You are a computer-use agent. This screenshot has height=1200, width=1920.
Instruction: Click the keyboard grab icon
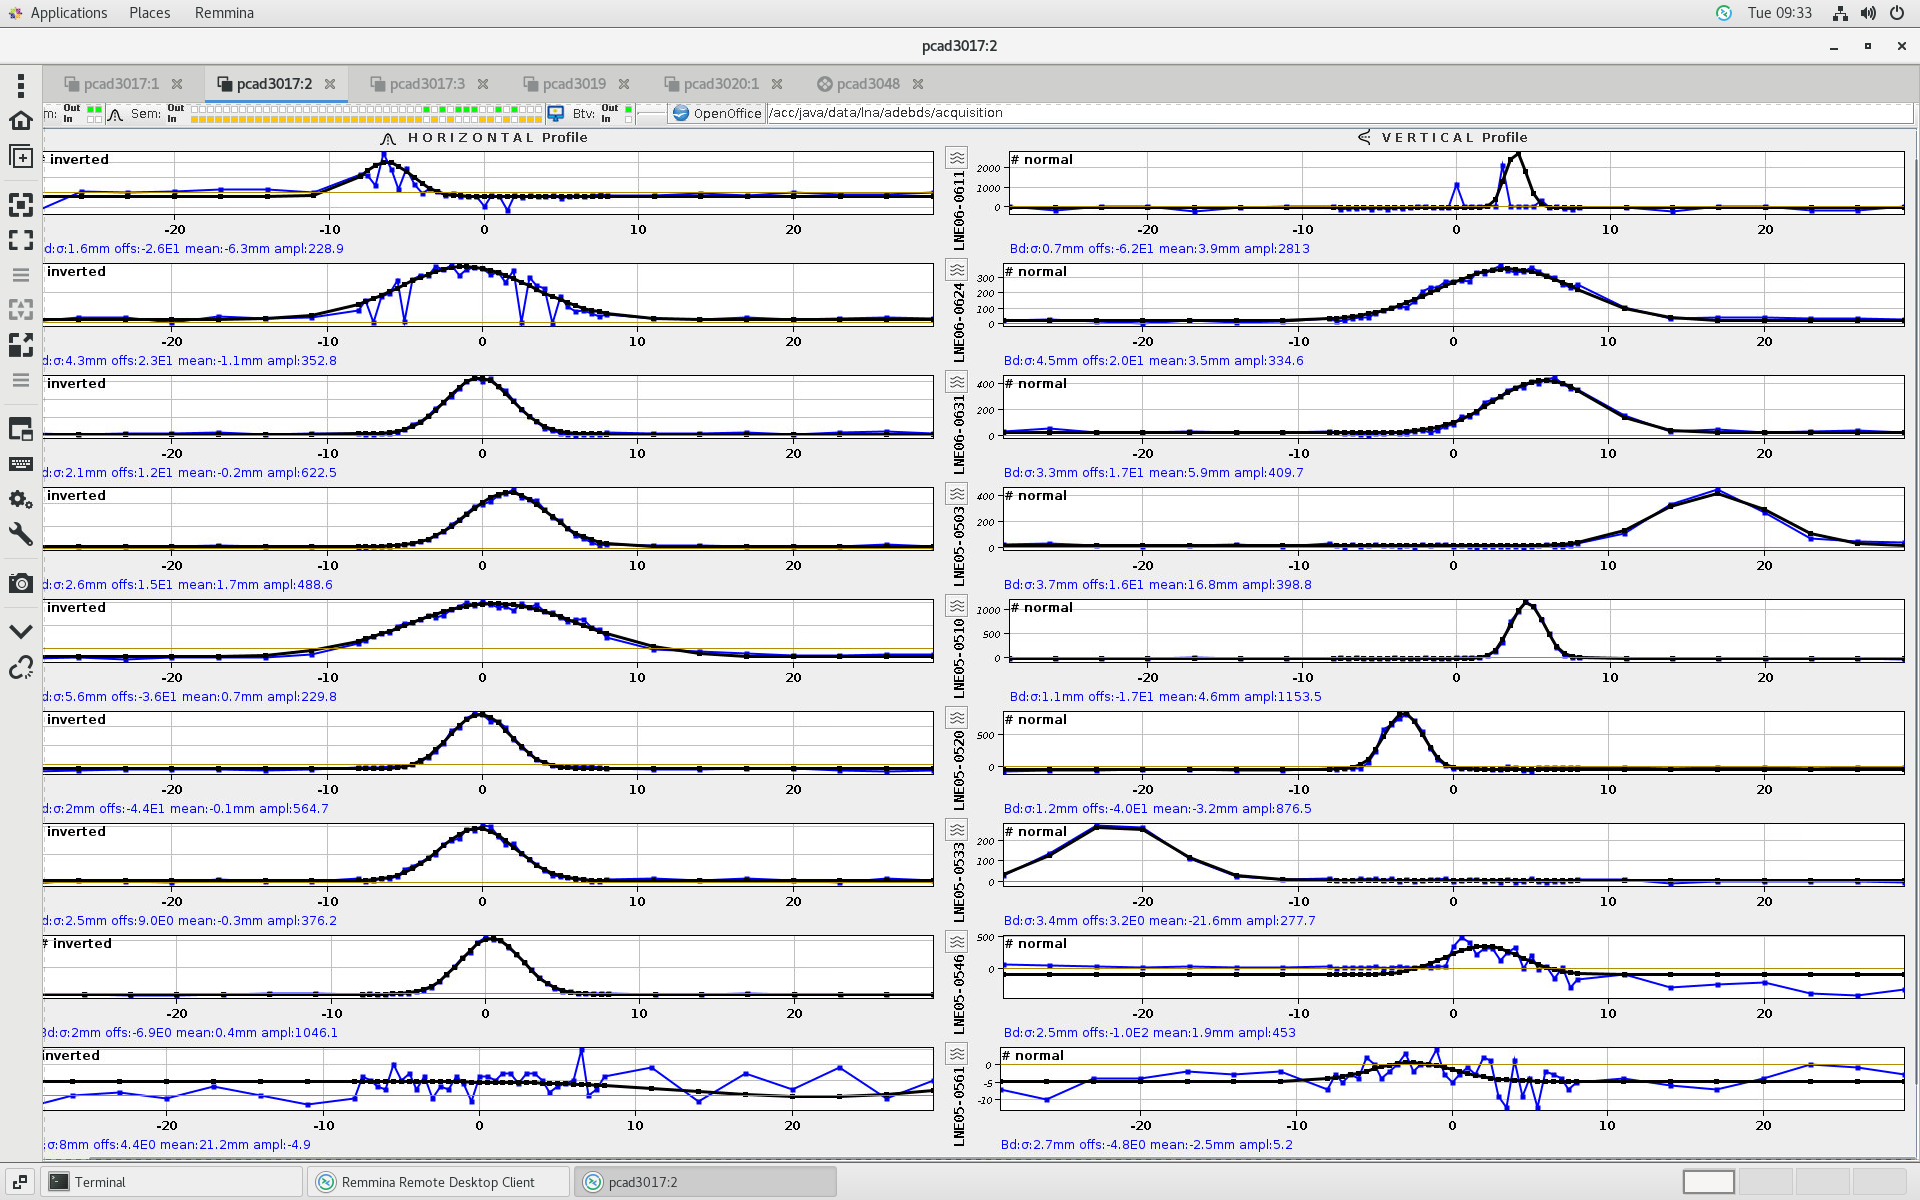tap(20, 464)
